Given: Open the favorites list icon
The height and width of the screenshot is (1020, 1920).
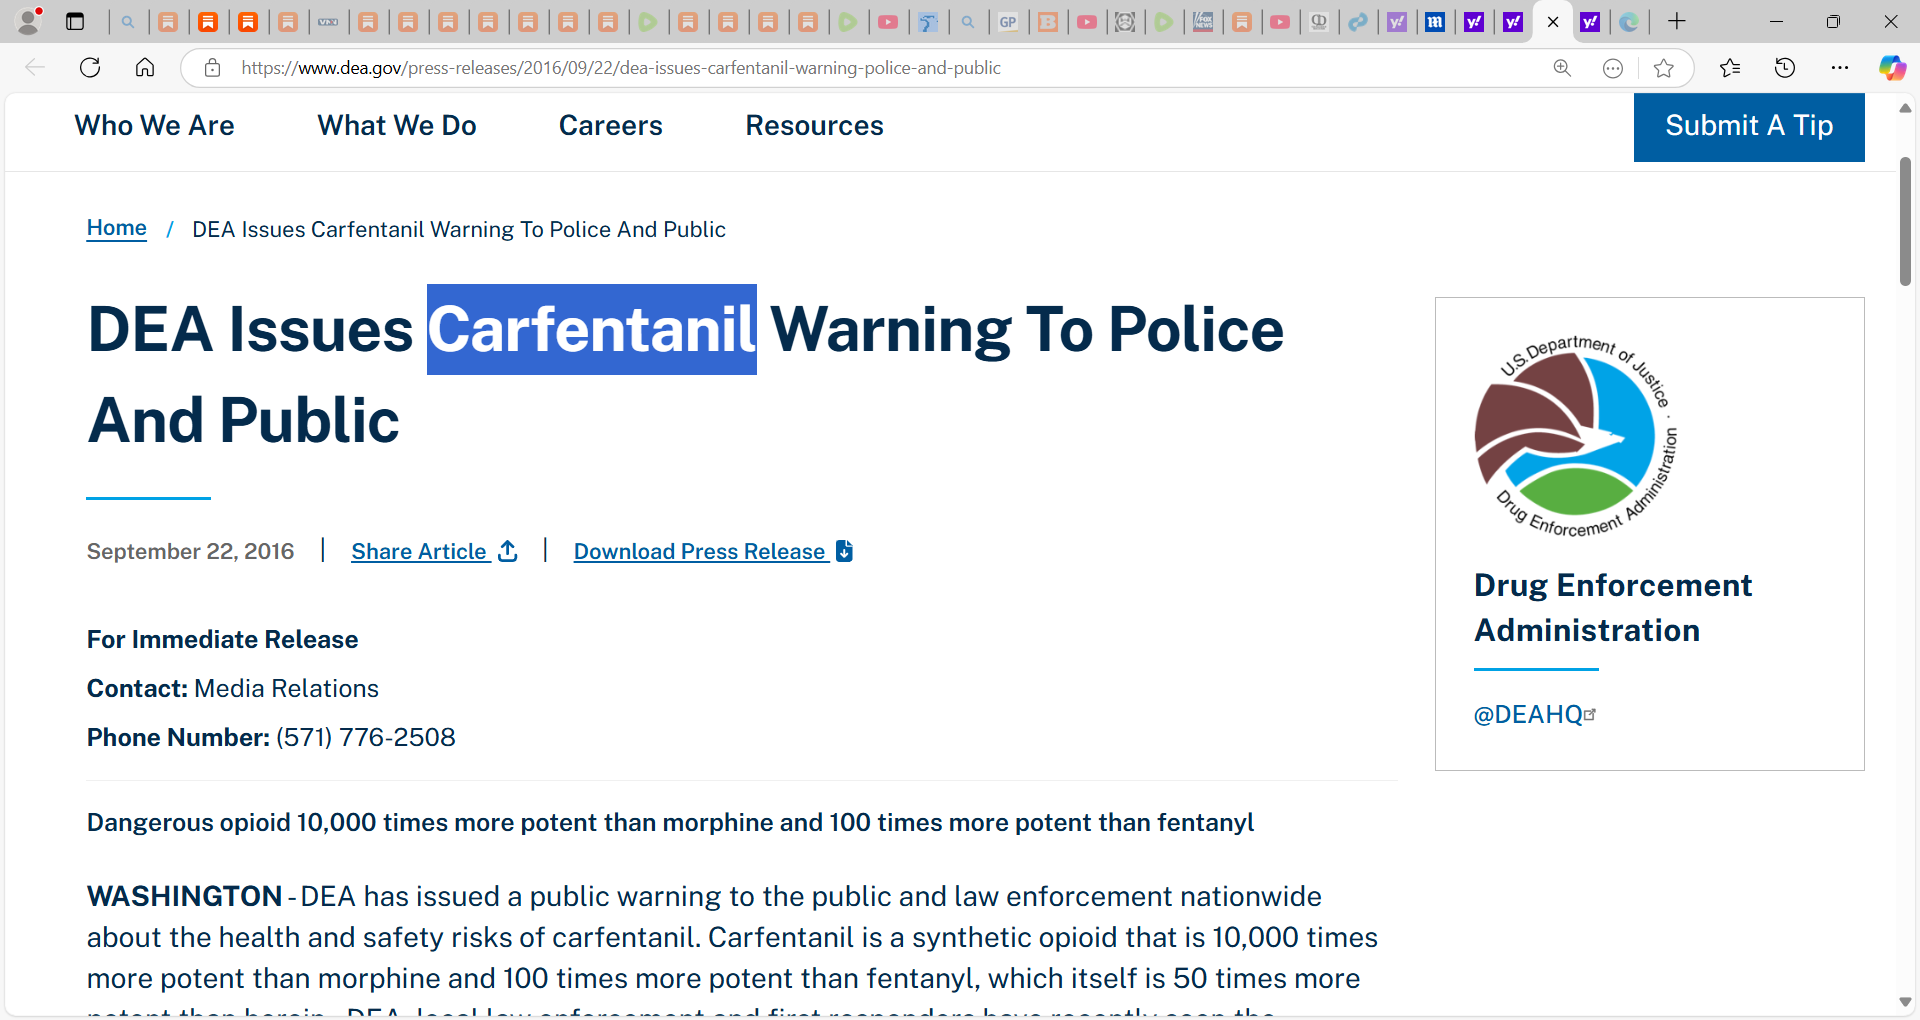Looking at the screenshot, I should [1730, 67].
